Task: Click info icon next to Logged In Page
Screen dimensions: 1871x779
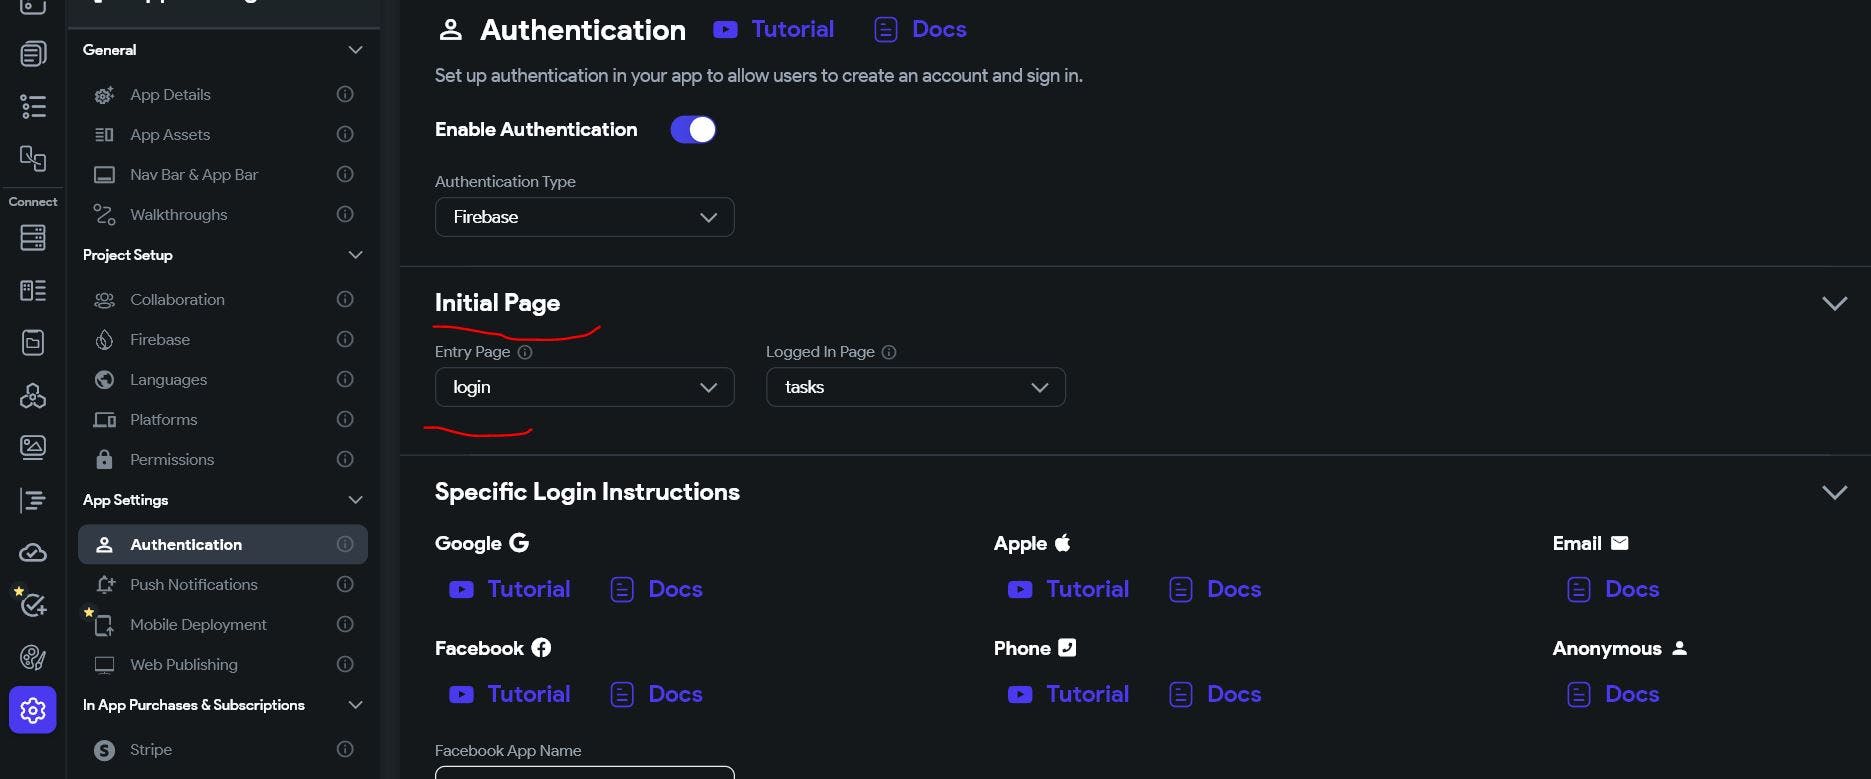Action: pos(889,352)
